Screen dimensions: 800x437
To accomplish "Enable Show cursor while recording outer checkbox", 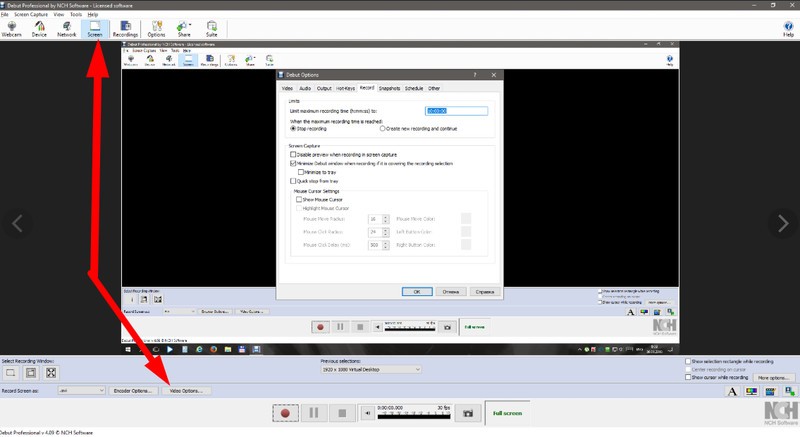I will click(x=688, y=377).
